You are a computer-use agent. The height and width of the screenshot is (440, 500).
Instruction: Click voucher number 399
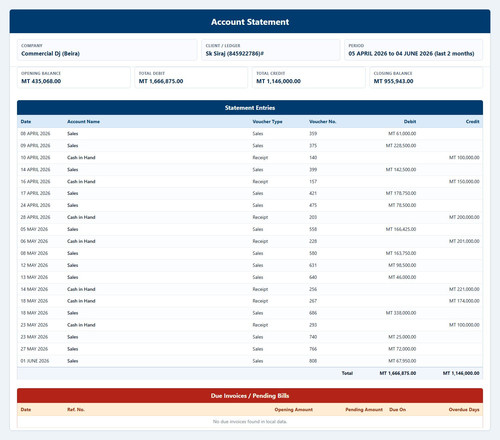click(x=313, y=170)
